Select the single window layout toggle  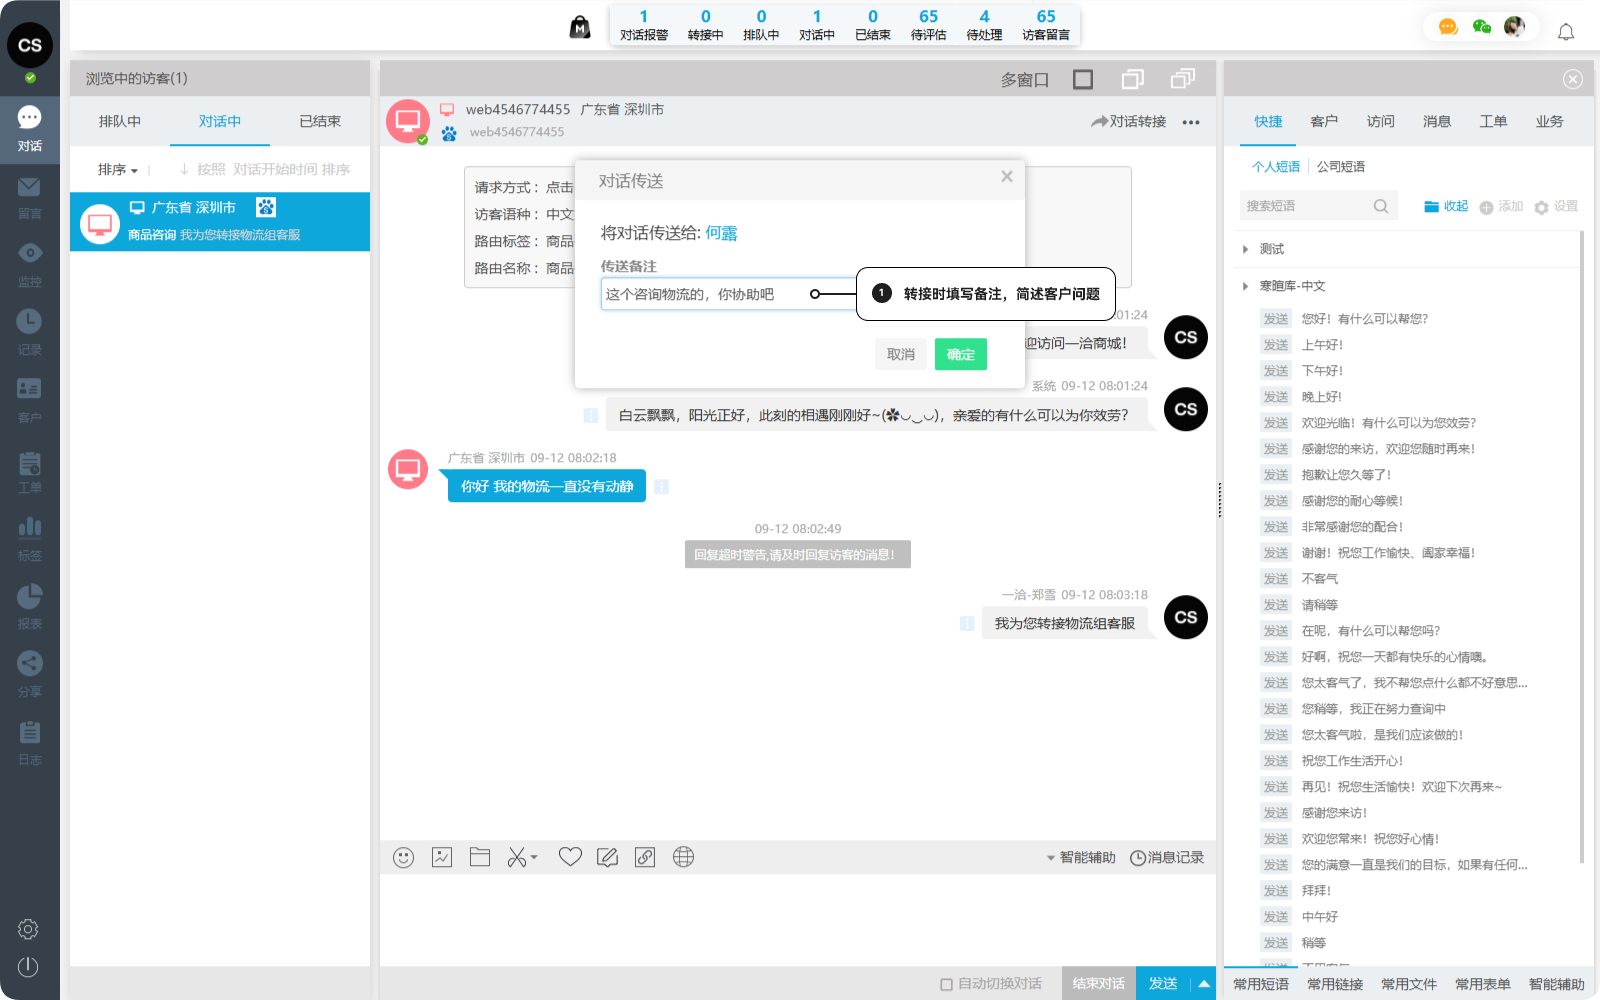(x=1083, y=79)
